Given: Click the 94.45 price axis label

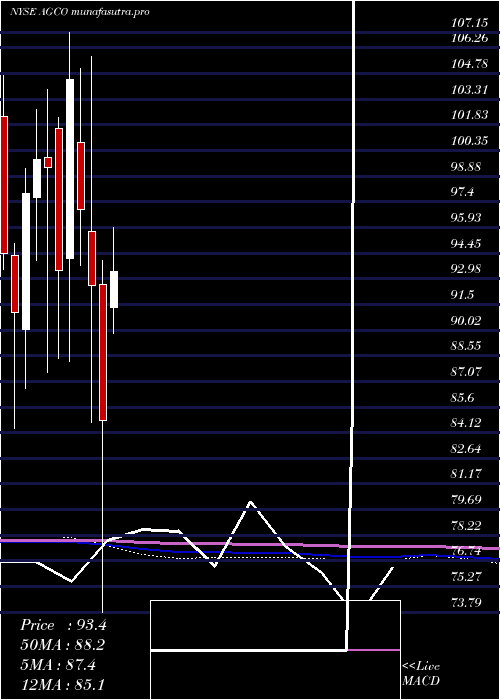Looking at the screenshot, I should (x=466, y=244).
